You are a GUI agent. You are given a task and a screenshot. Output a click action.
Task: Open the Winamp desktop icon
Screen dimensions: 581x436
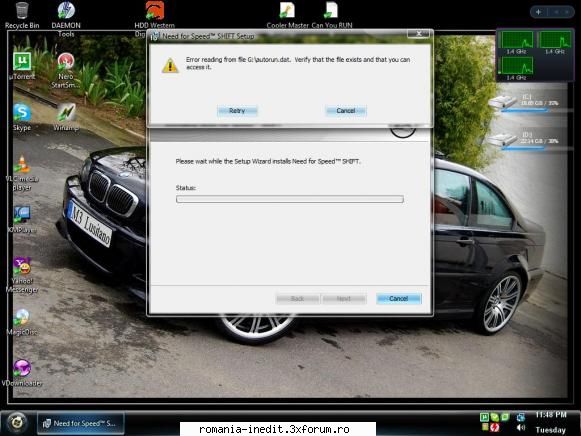[66, 117]
